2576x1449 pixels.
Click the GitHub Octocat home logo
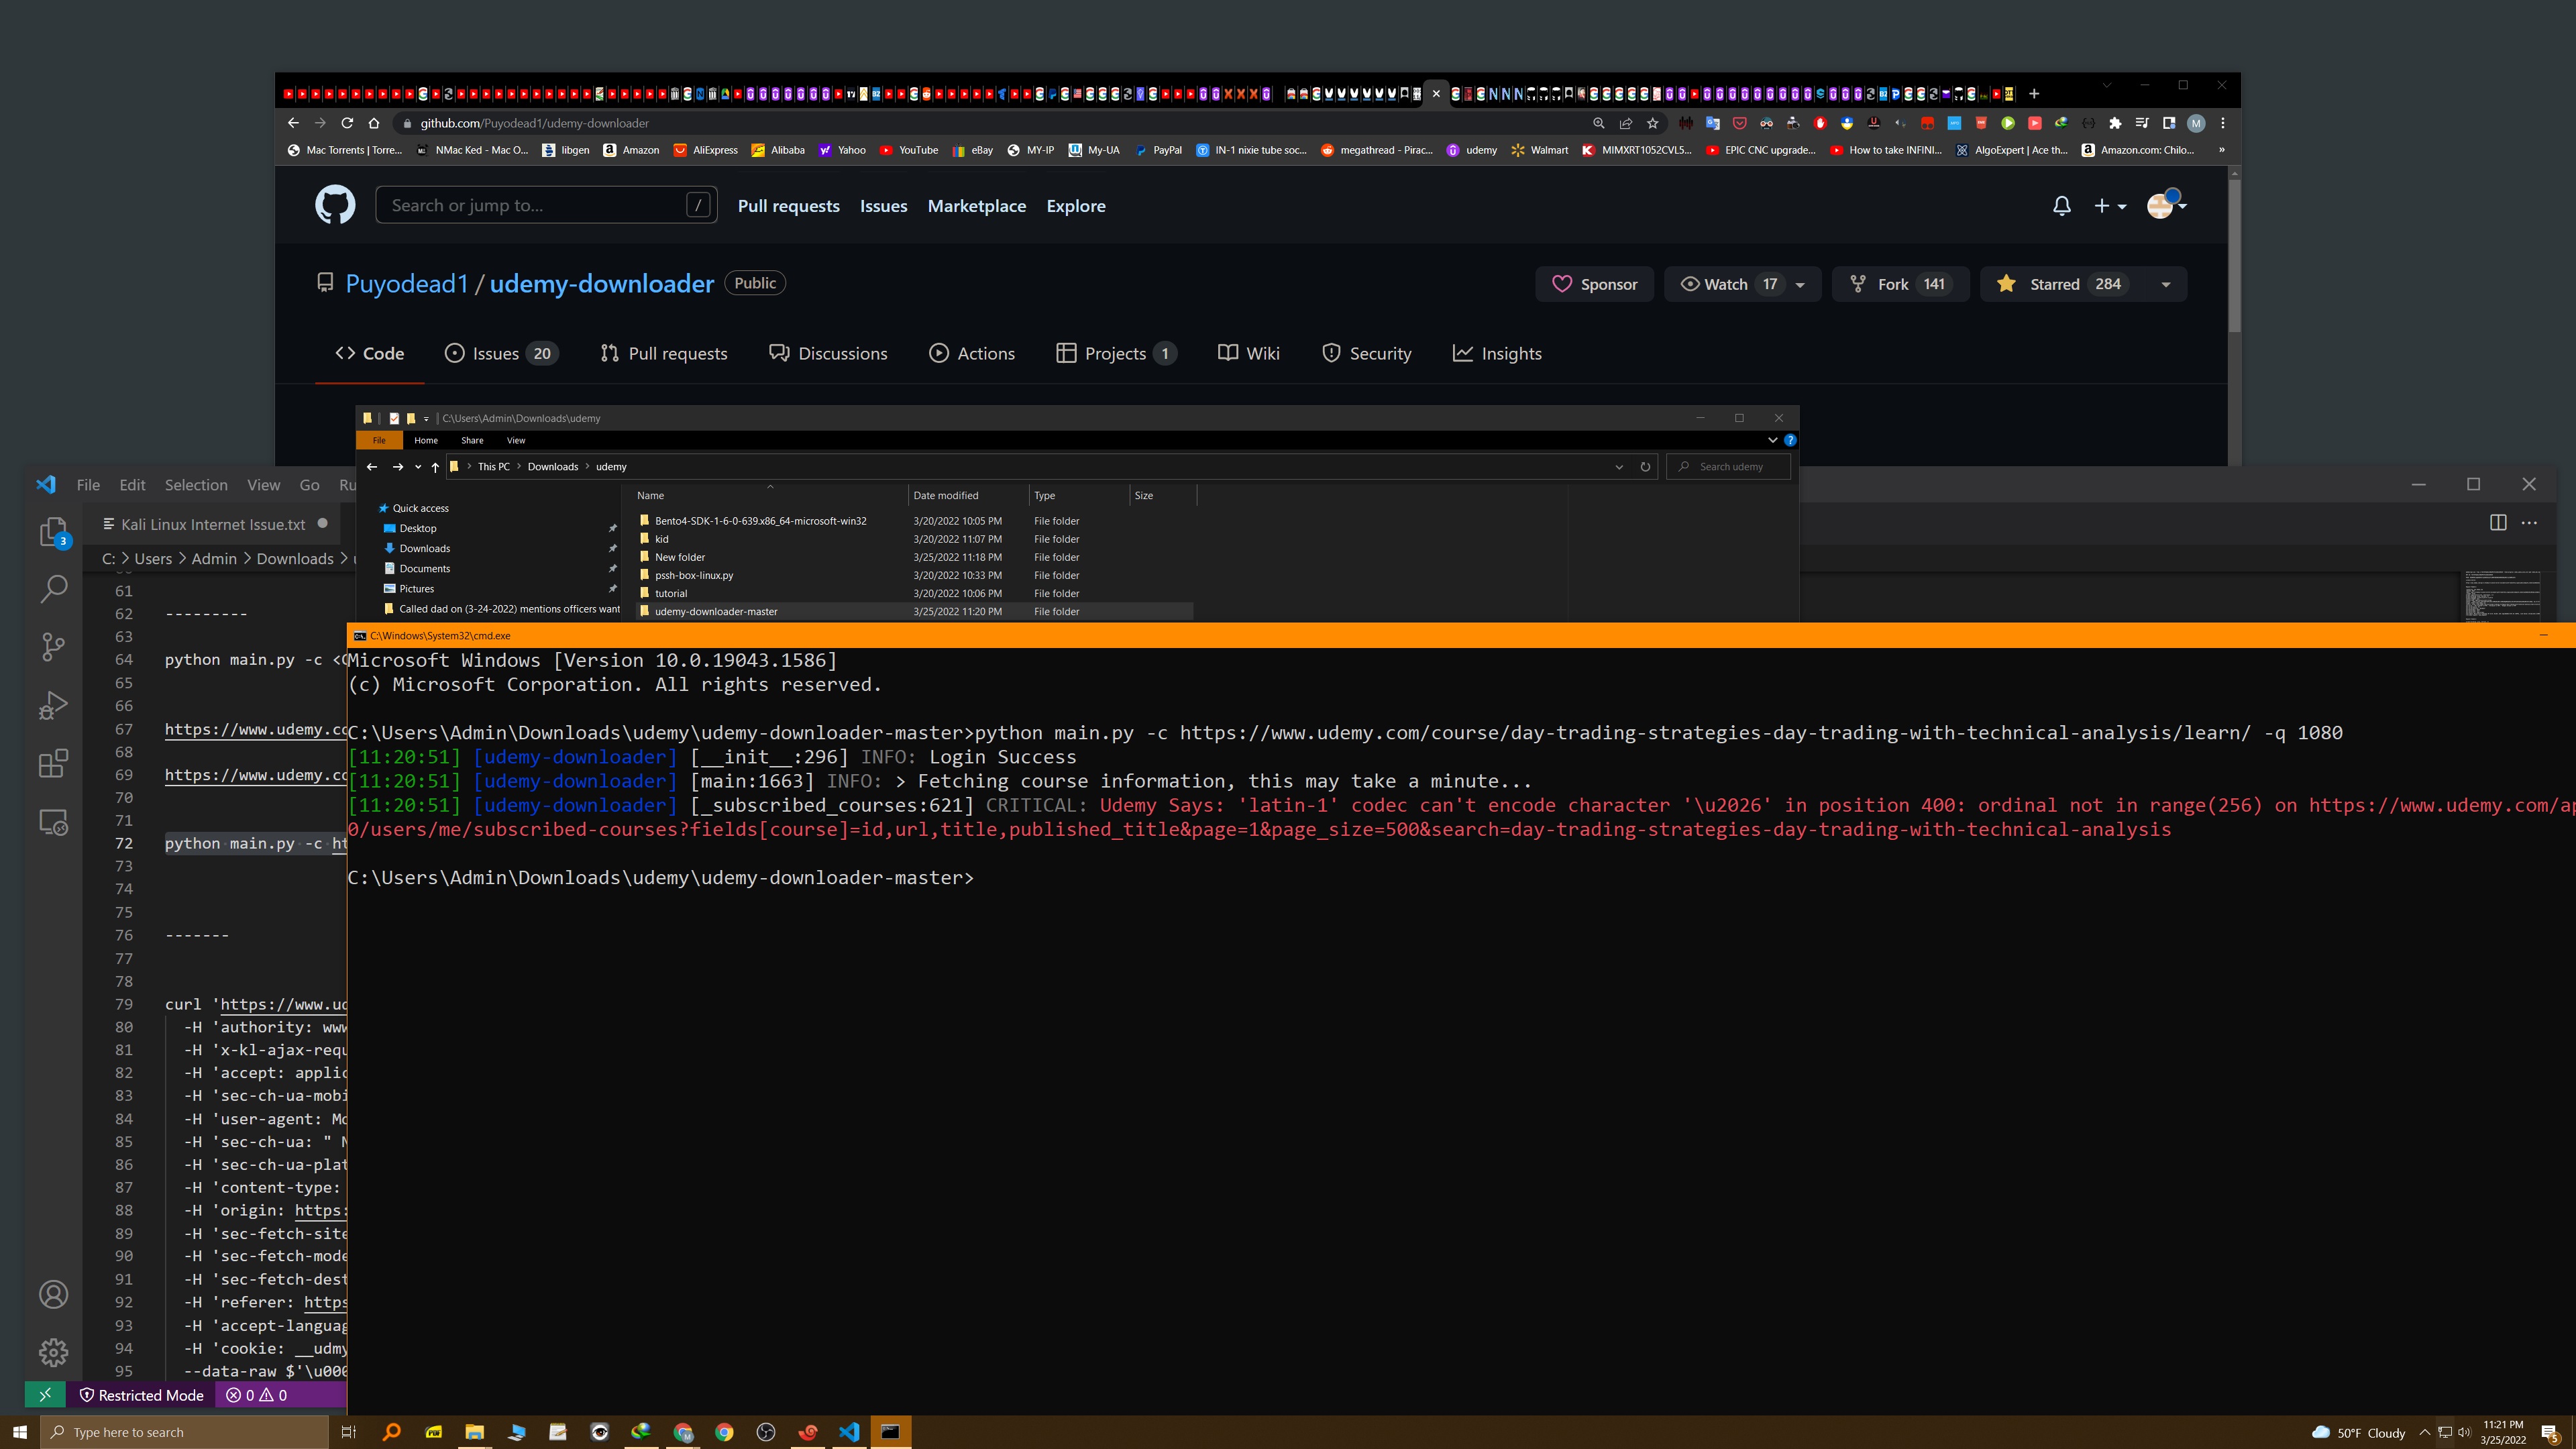335,205
